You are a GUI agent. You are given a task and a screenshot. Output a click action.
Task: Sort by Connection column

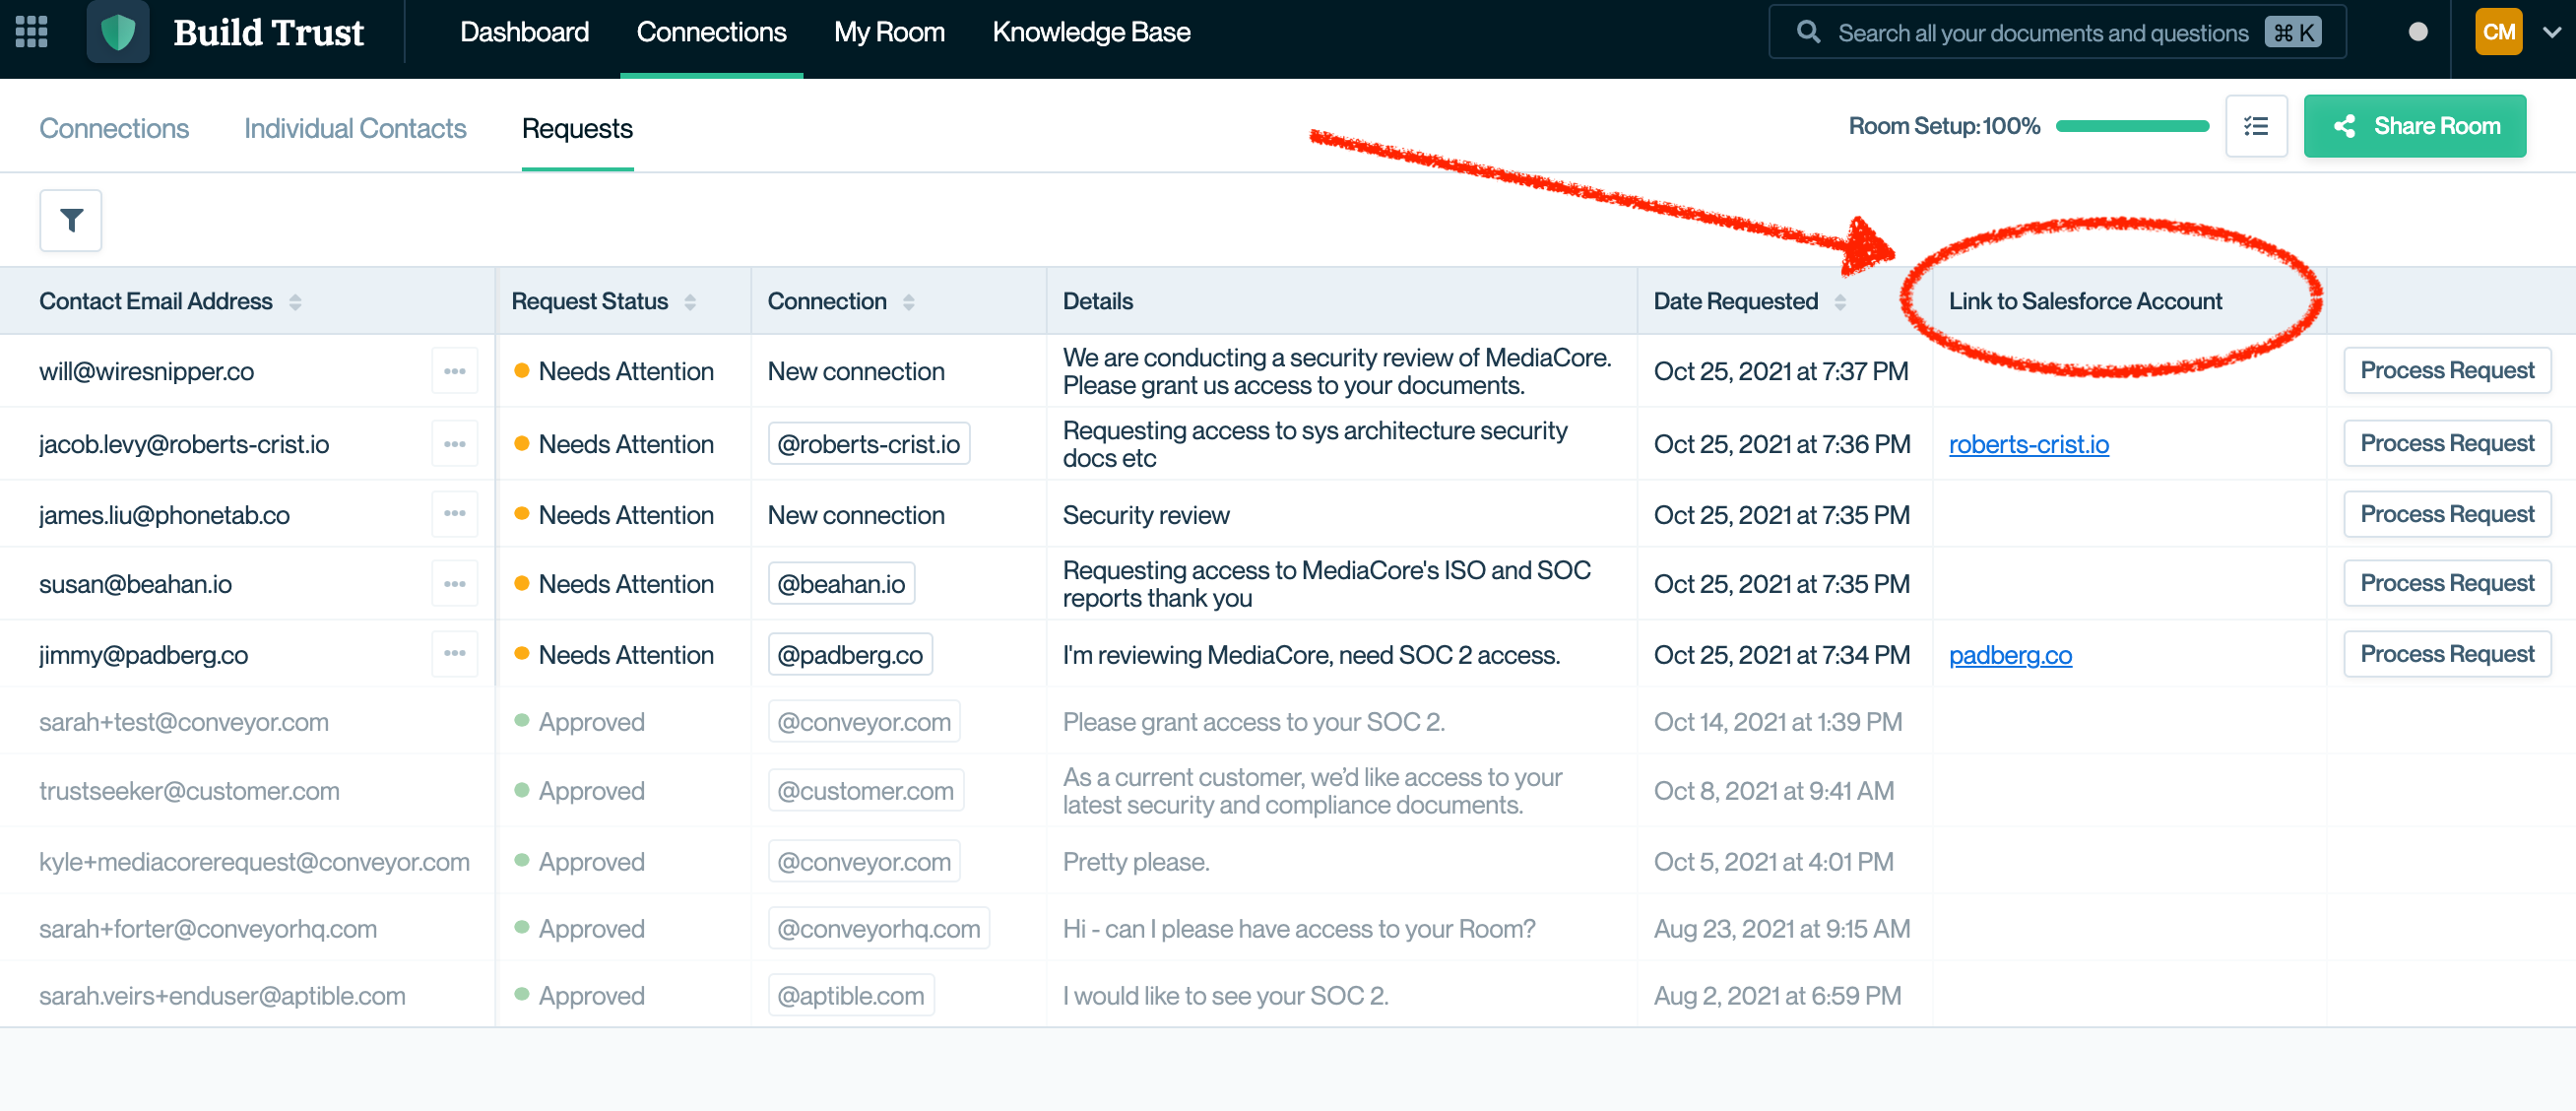coord(908,301)
